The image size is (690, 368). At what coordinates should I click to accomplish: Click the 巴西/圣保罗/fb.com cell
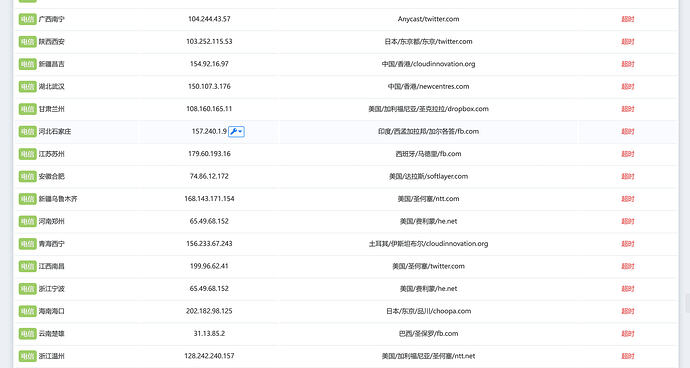429,333
